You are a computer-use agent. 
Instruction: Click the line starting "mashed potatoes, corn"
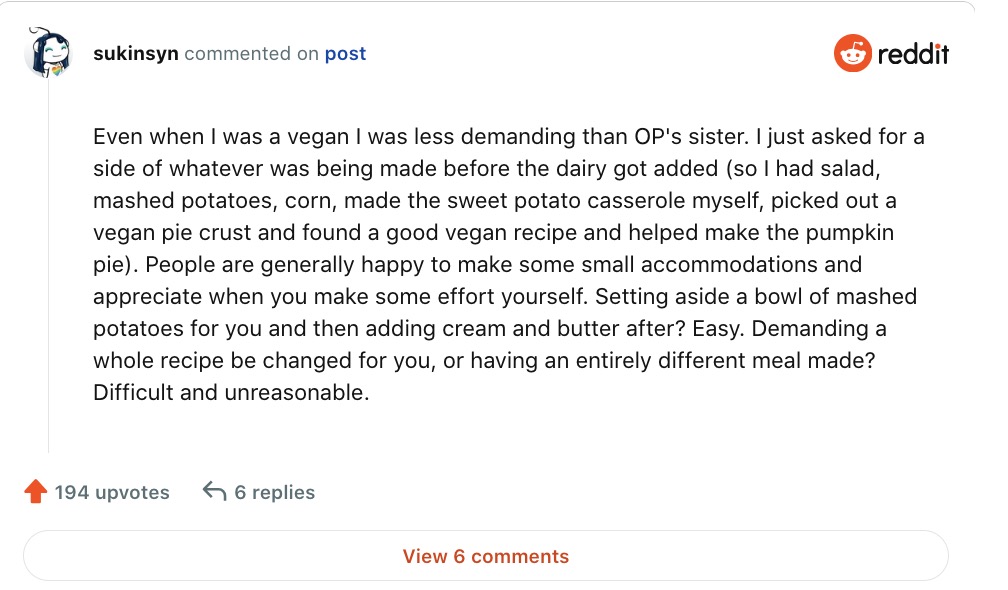click(x=494, y=201)
